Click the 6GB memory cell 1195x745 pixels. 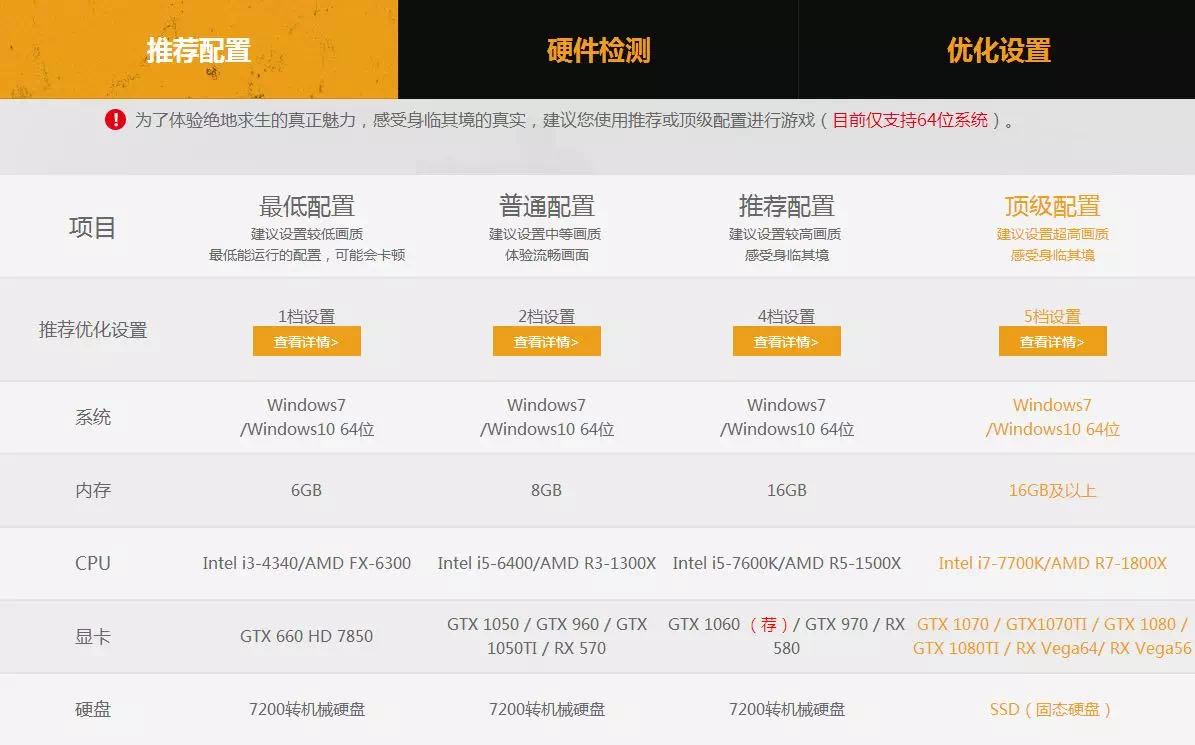[306, 490]
